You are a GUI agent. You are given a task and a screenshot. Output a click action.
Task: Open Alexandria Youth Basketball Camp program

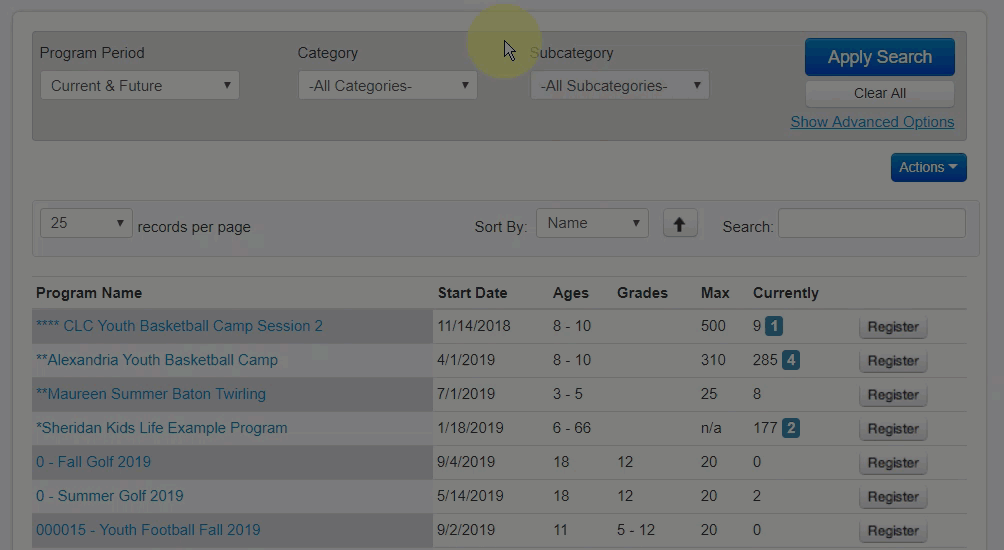pos(157,360)
